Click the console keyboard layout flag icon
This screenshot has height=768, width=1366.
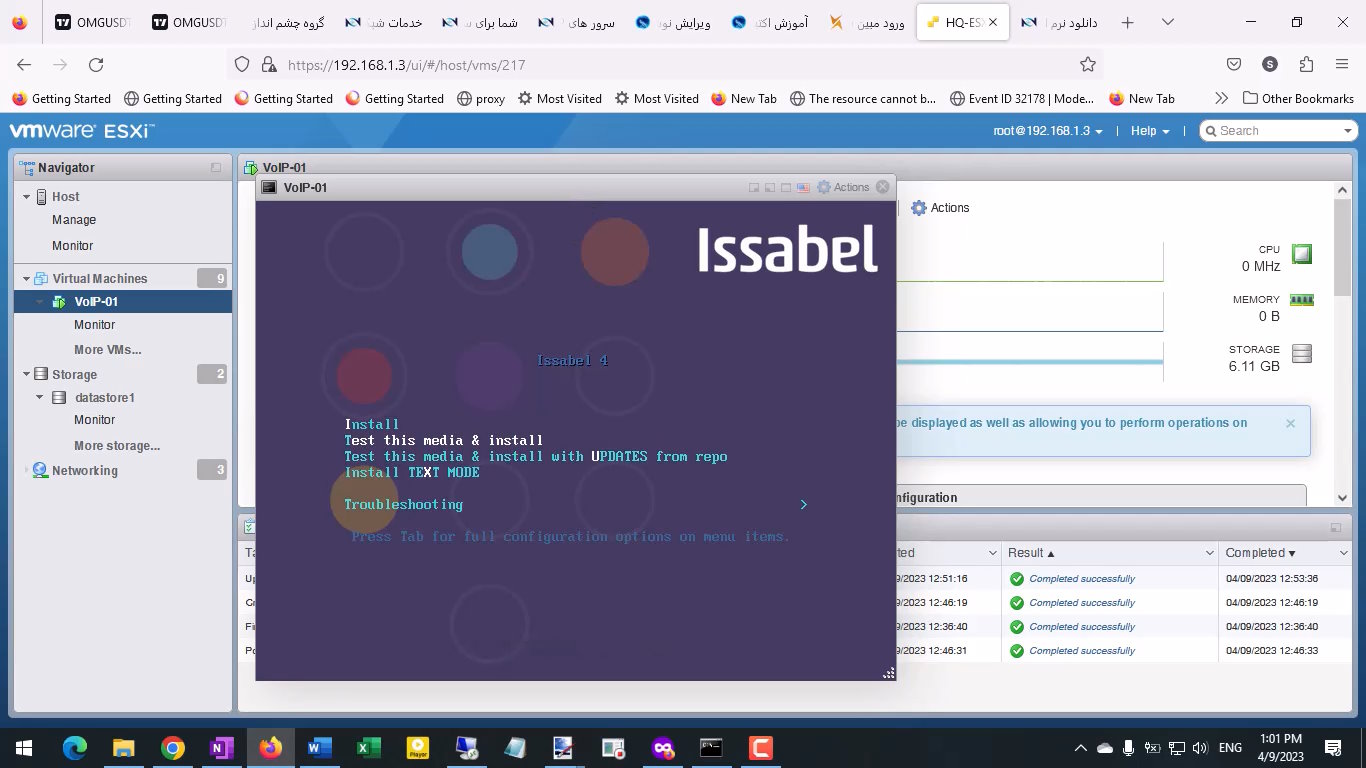coord(802,187)
